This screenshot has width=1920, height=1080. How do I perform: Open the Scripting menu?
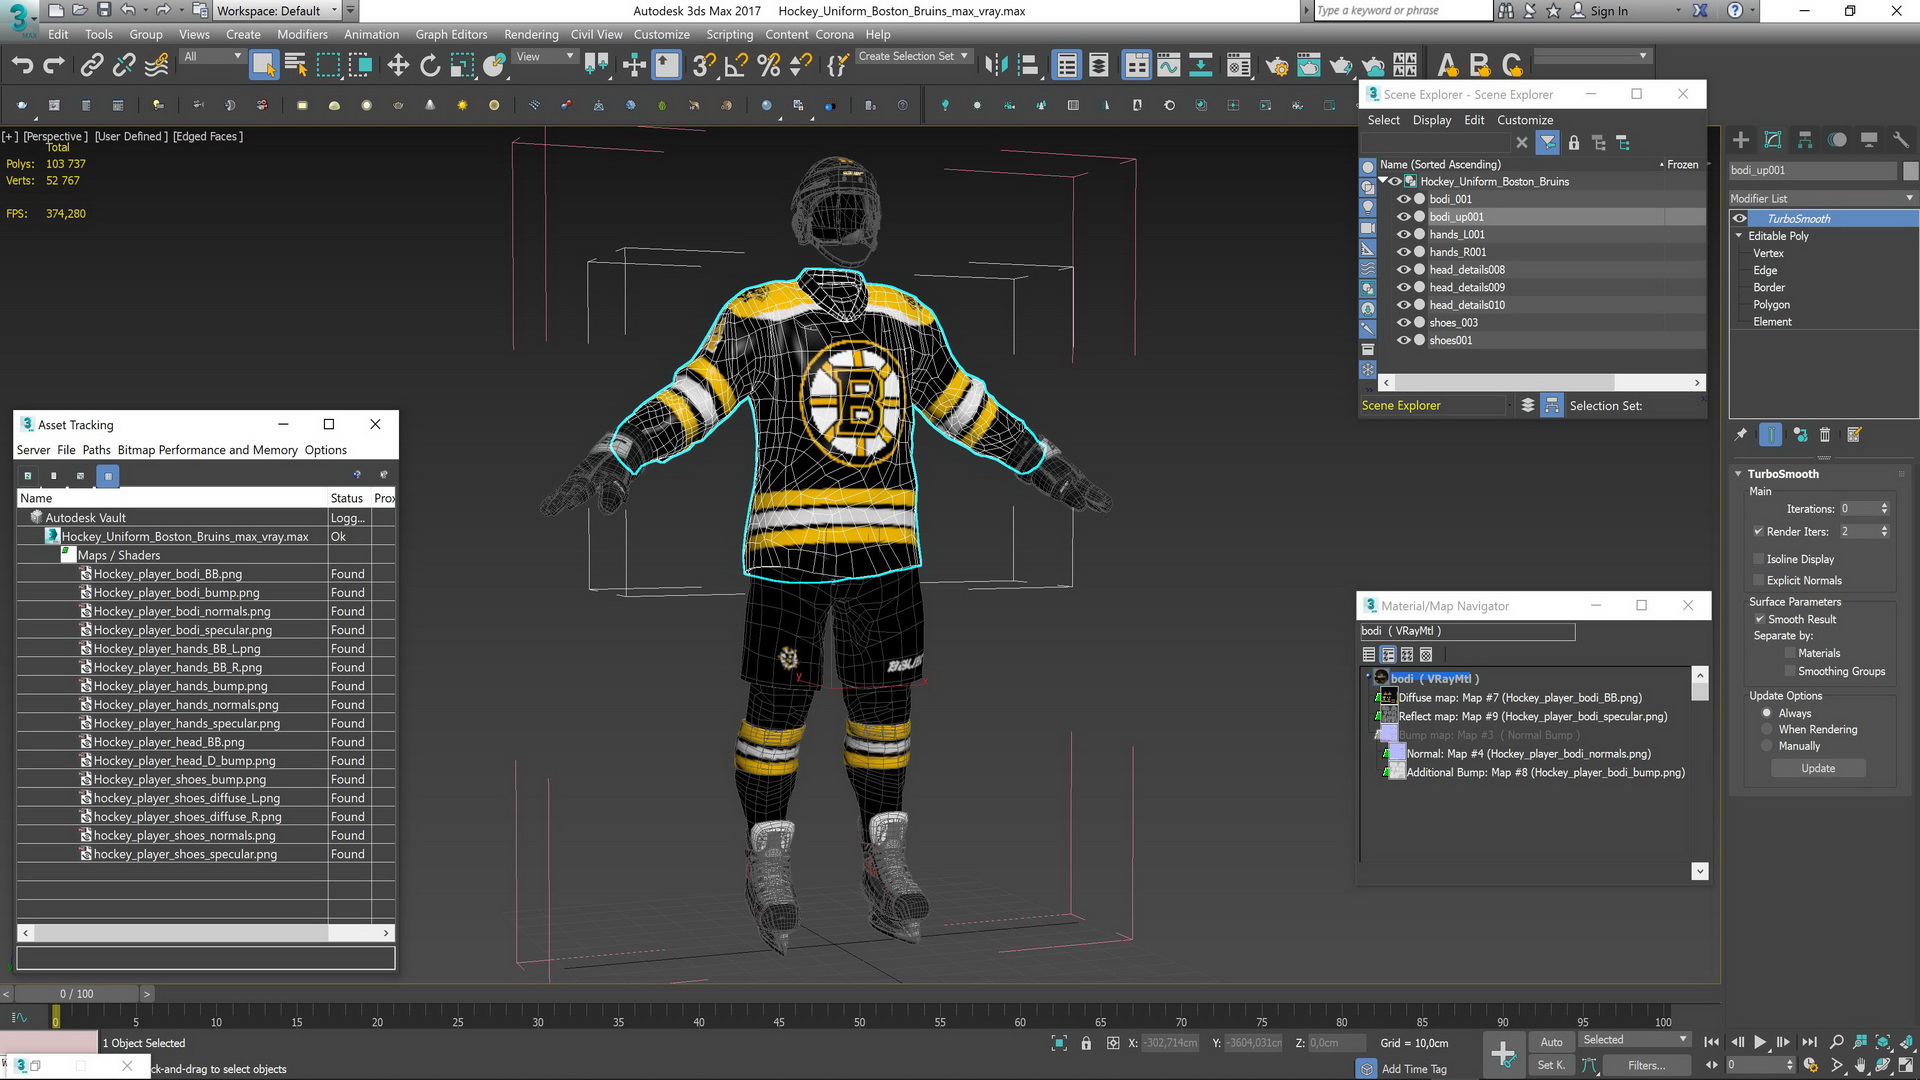pyautogui.click(x=729, y=34)
